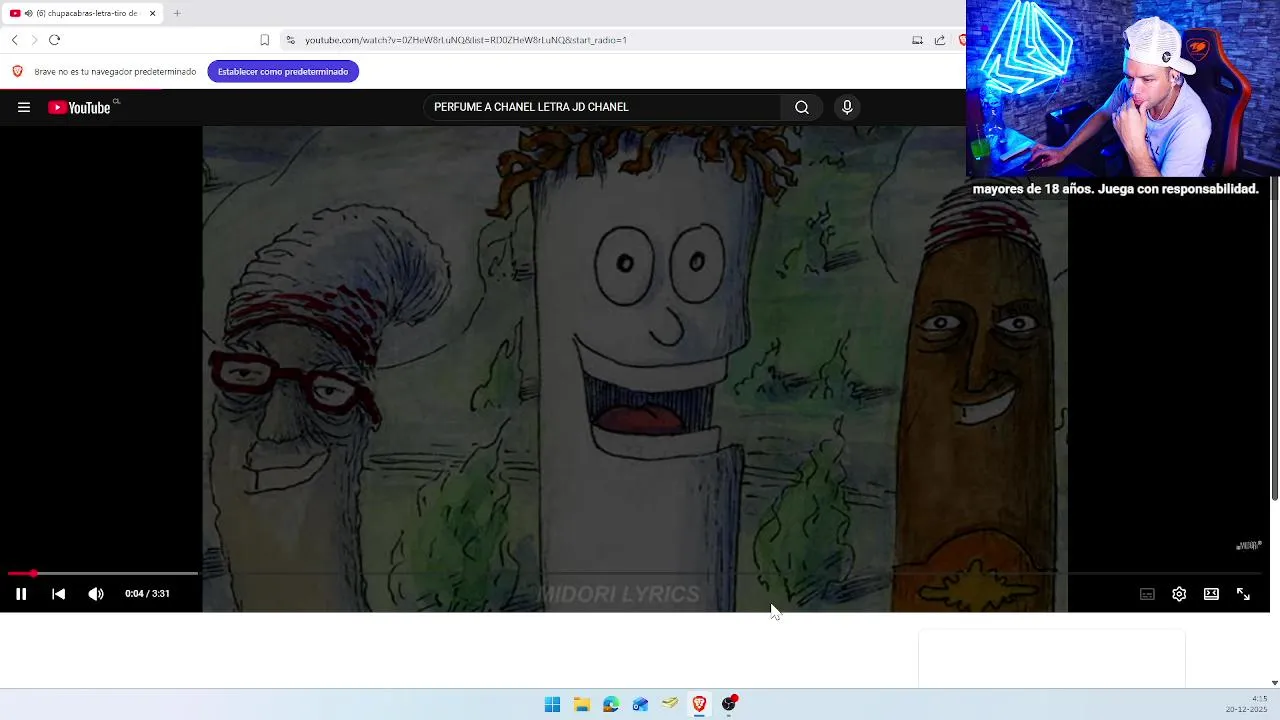Toggle subtitles/closed captions button
This screenshot has width=1280, height=720.
(x=1147, y=594)
